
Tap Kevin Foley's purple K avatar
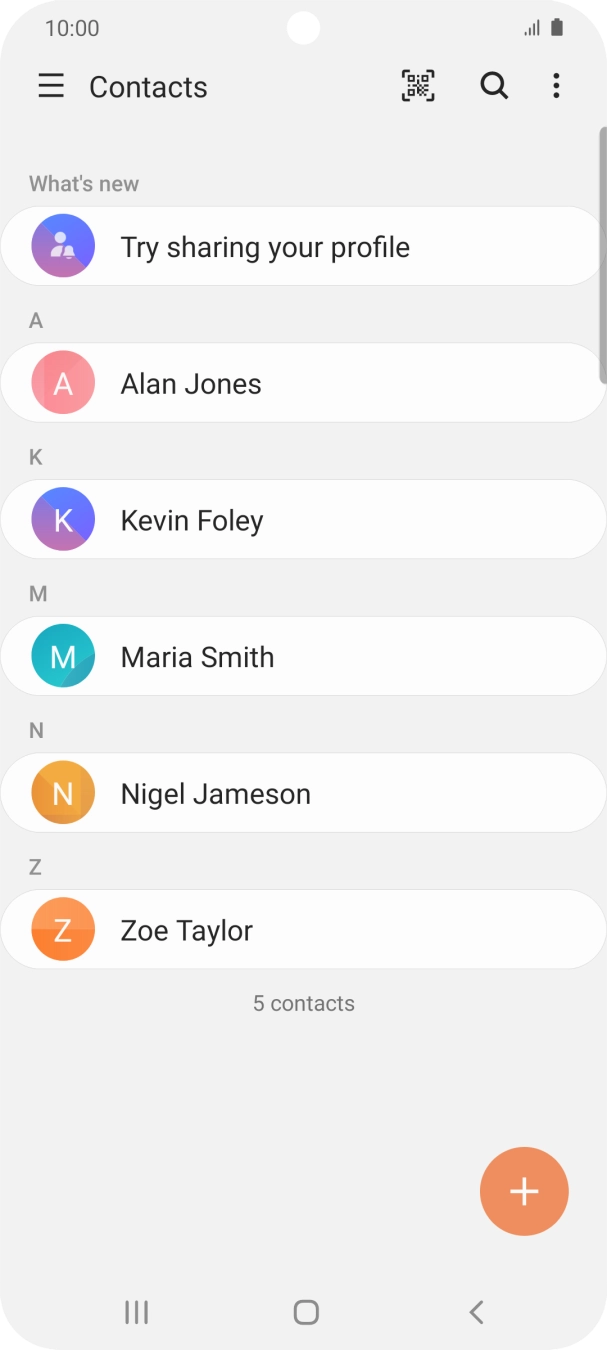coord(63,520)
